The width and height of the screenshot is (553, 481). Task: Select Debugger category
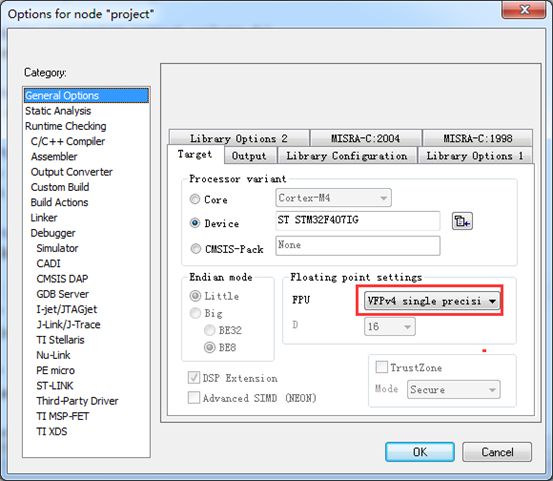click(x=53, y=233)
